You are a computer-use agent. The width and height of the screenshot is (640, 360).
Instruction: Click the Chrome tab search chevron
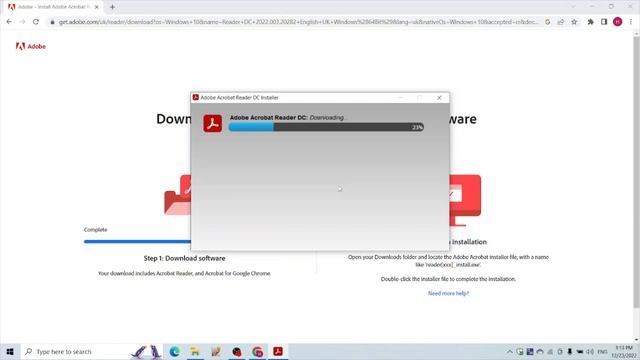pos(573,7)
